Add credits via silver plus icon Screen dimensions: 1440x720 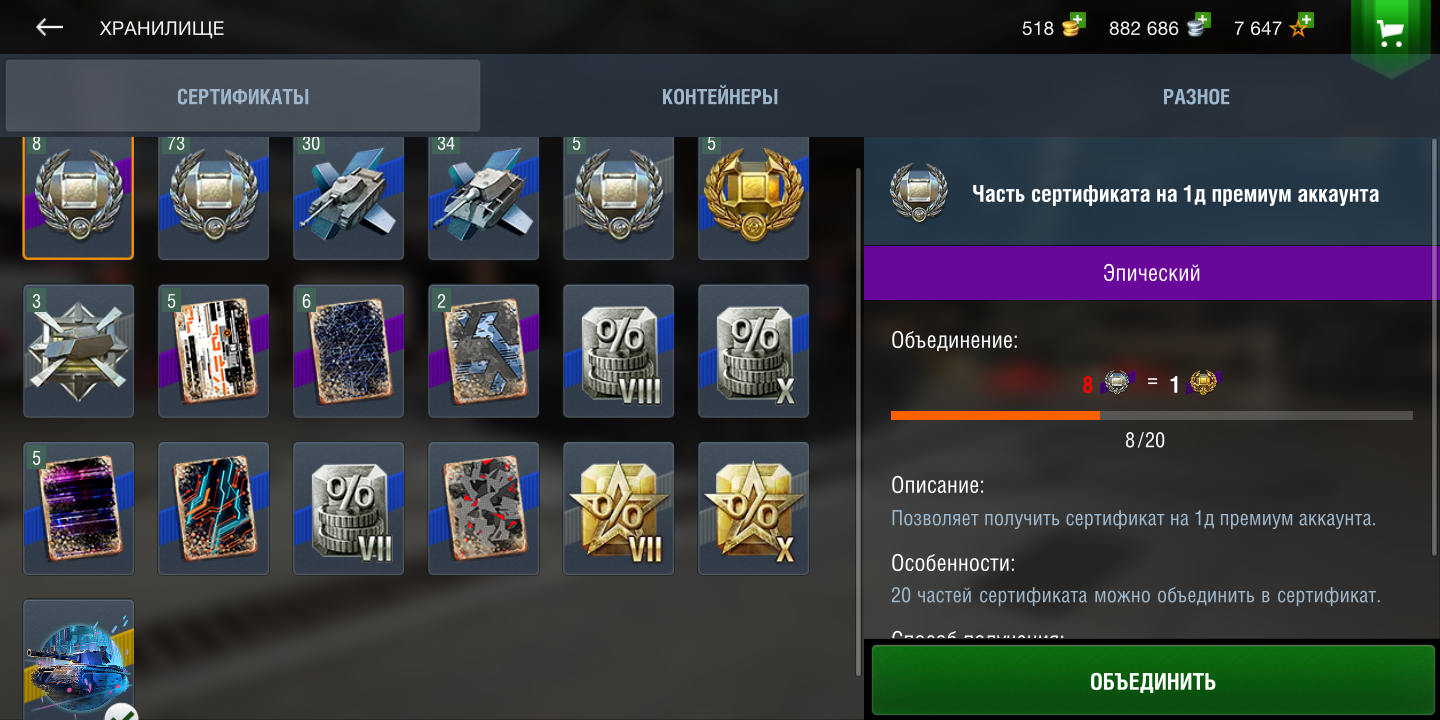(x=1198, y=25)
